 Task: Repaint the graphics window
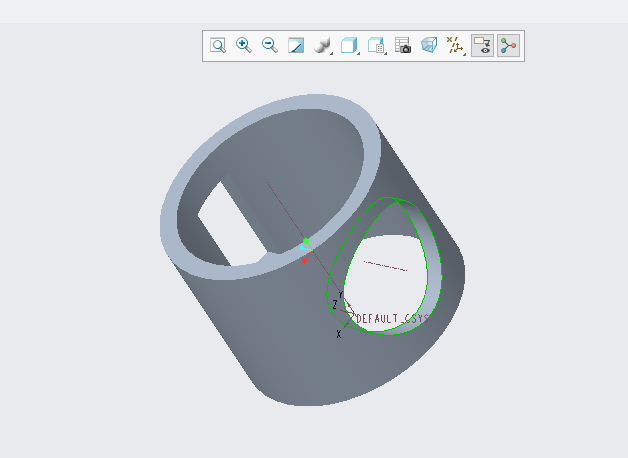point(296,45)
